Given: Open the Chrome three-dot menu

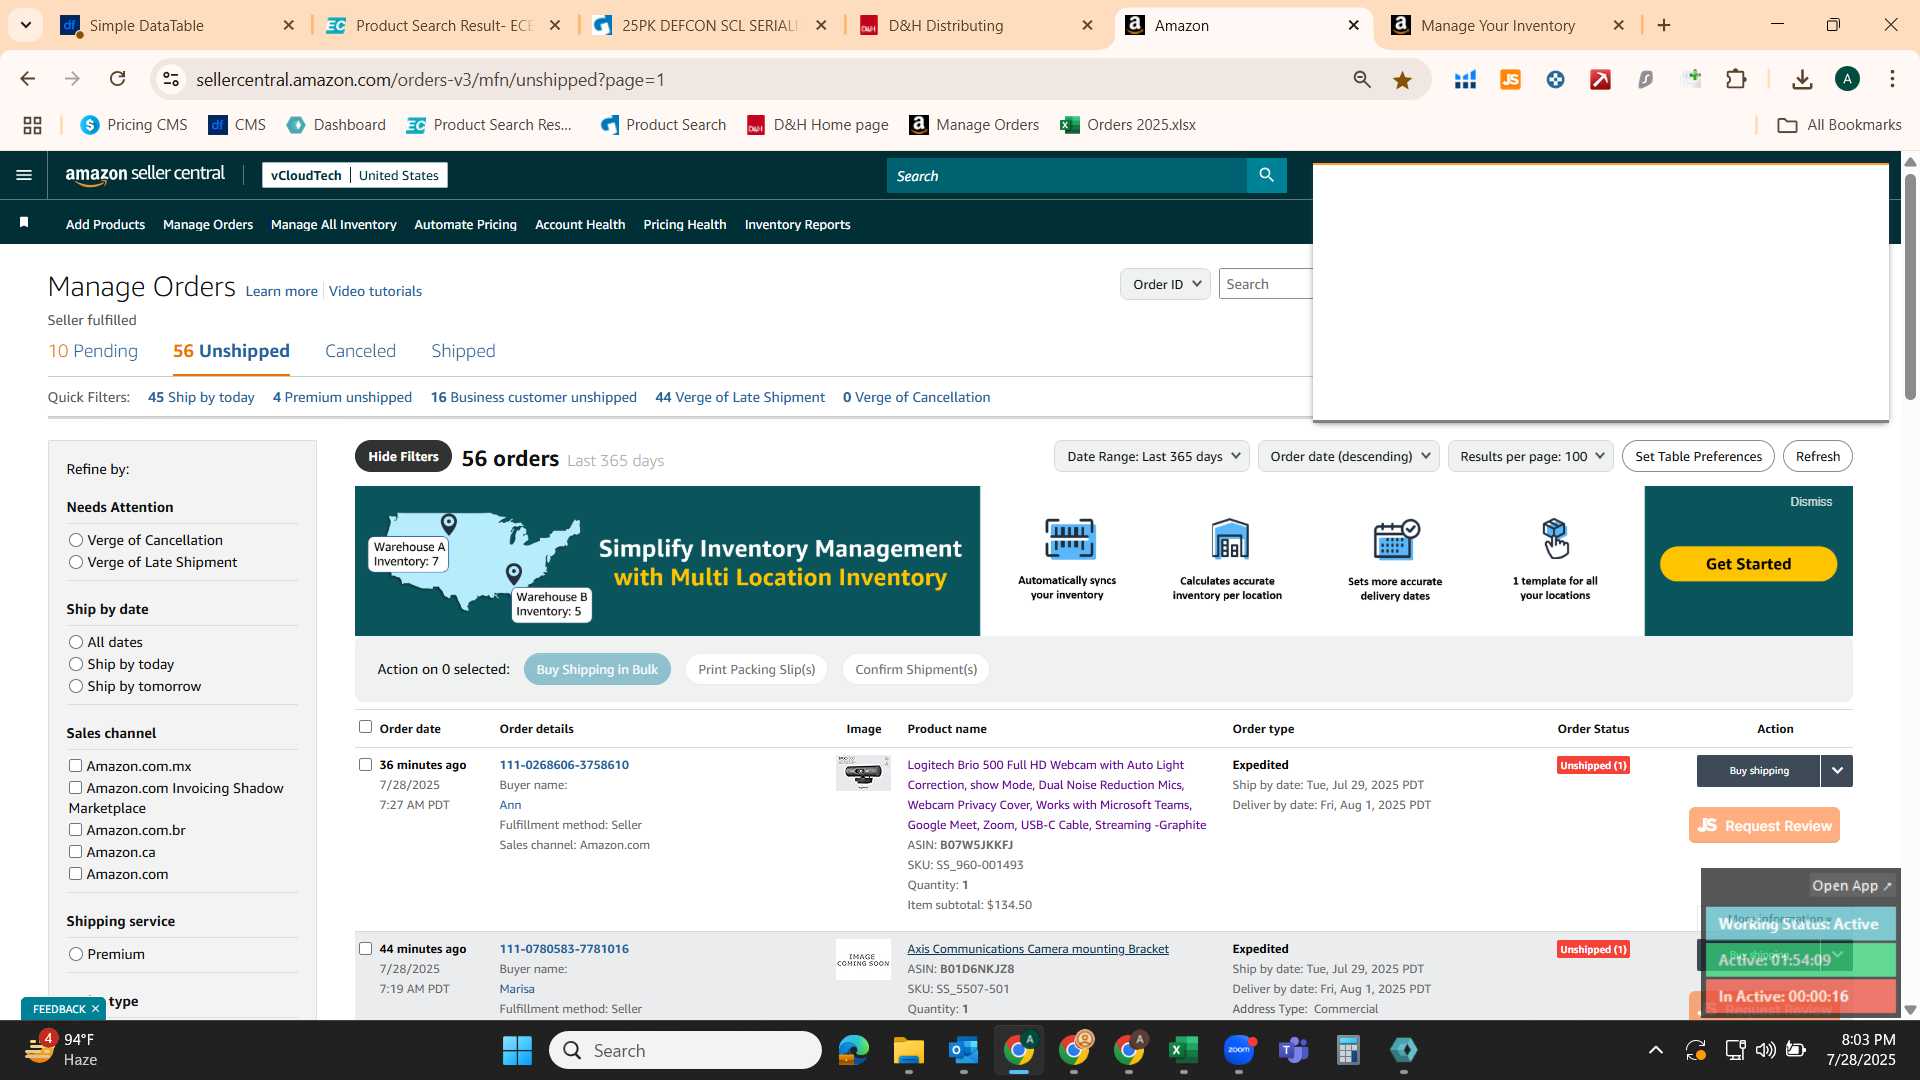Looking at the screenshot, I should (x=1892, y=79).
